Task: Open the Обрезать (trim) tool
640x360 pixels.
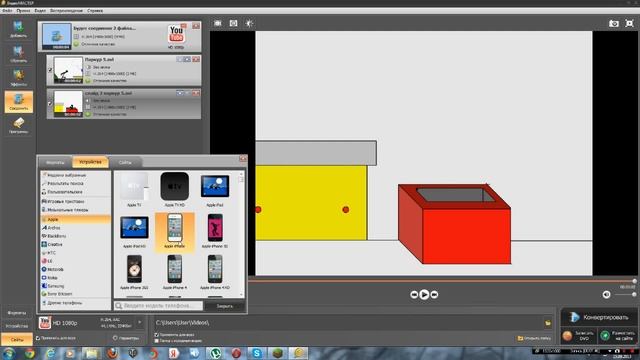Action: pyautogui.click(x=18, y=54)
